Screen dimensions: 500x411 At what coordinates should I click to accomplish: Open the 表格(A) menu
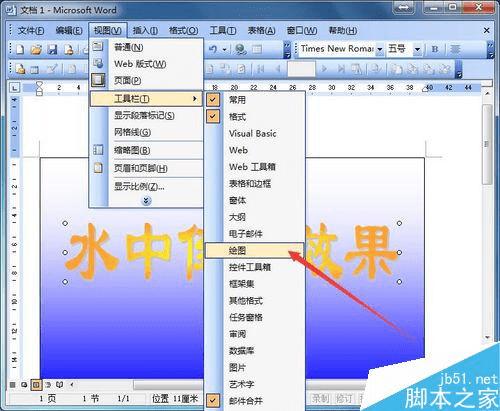[x=261, y=31]
